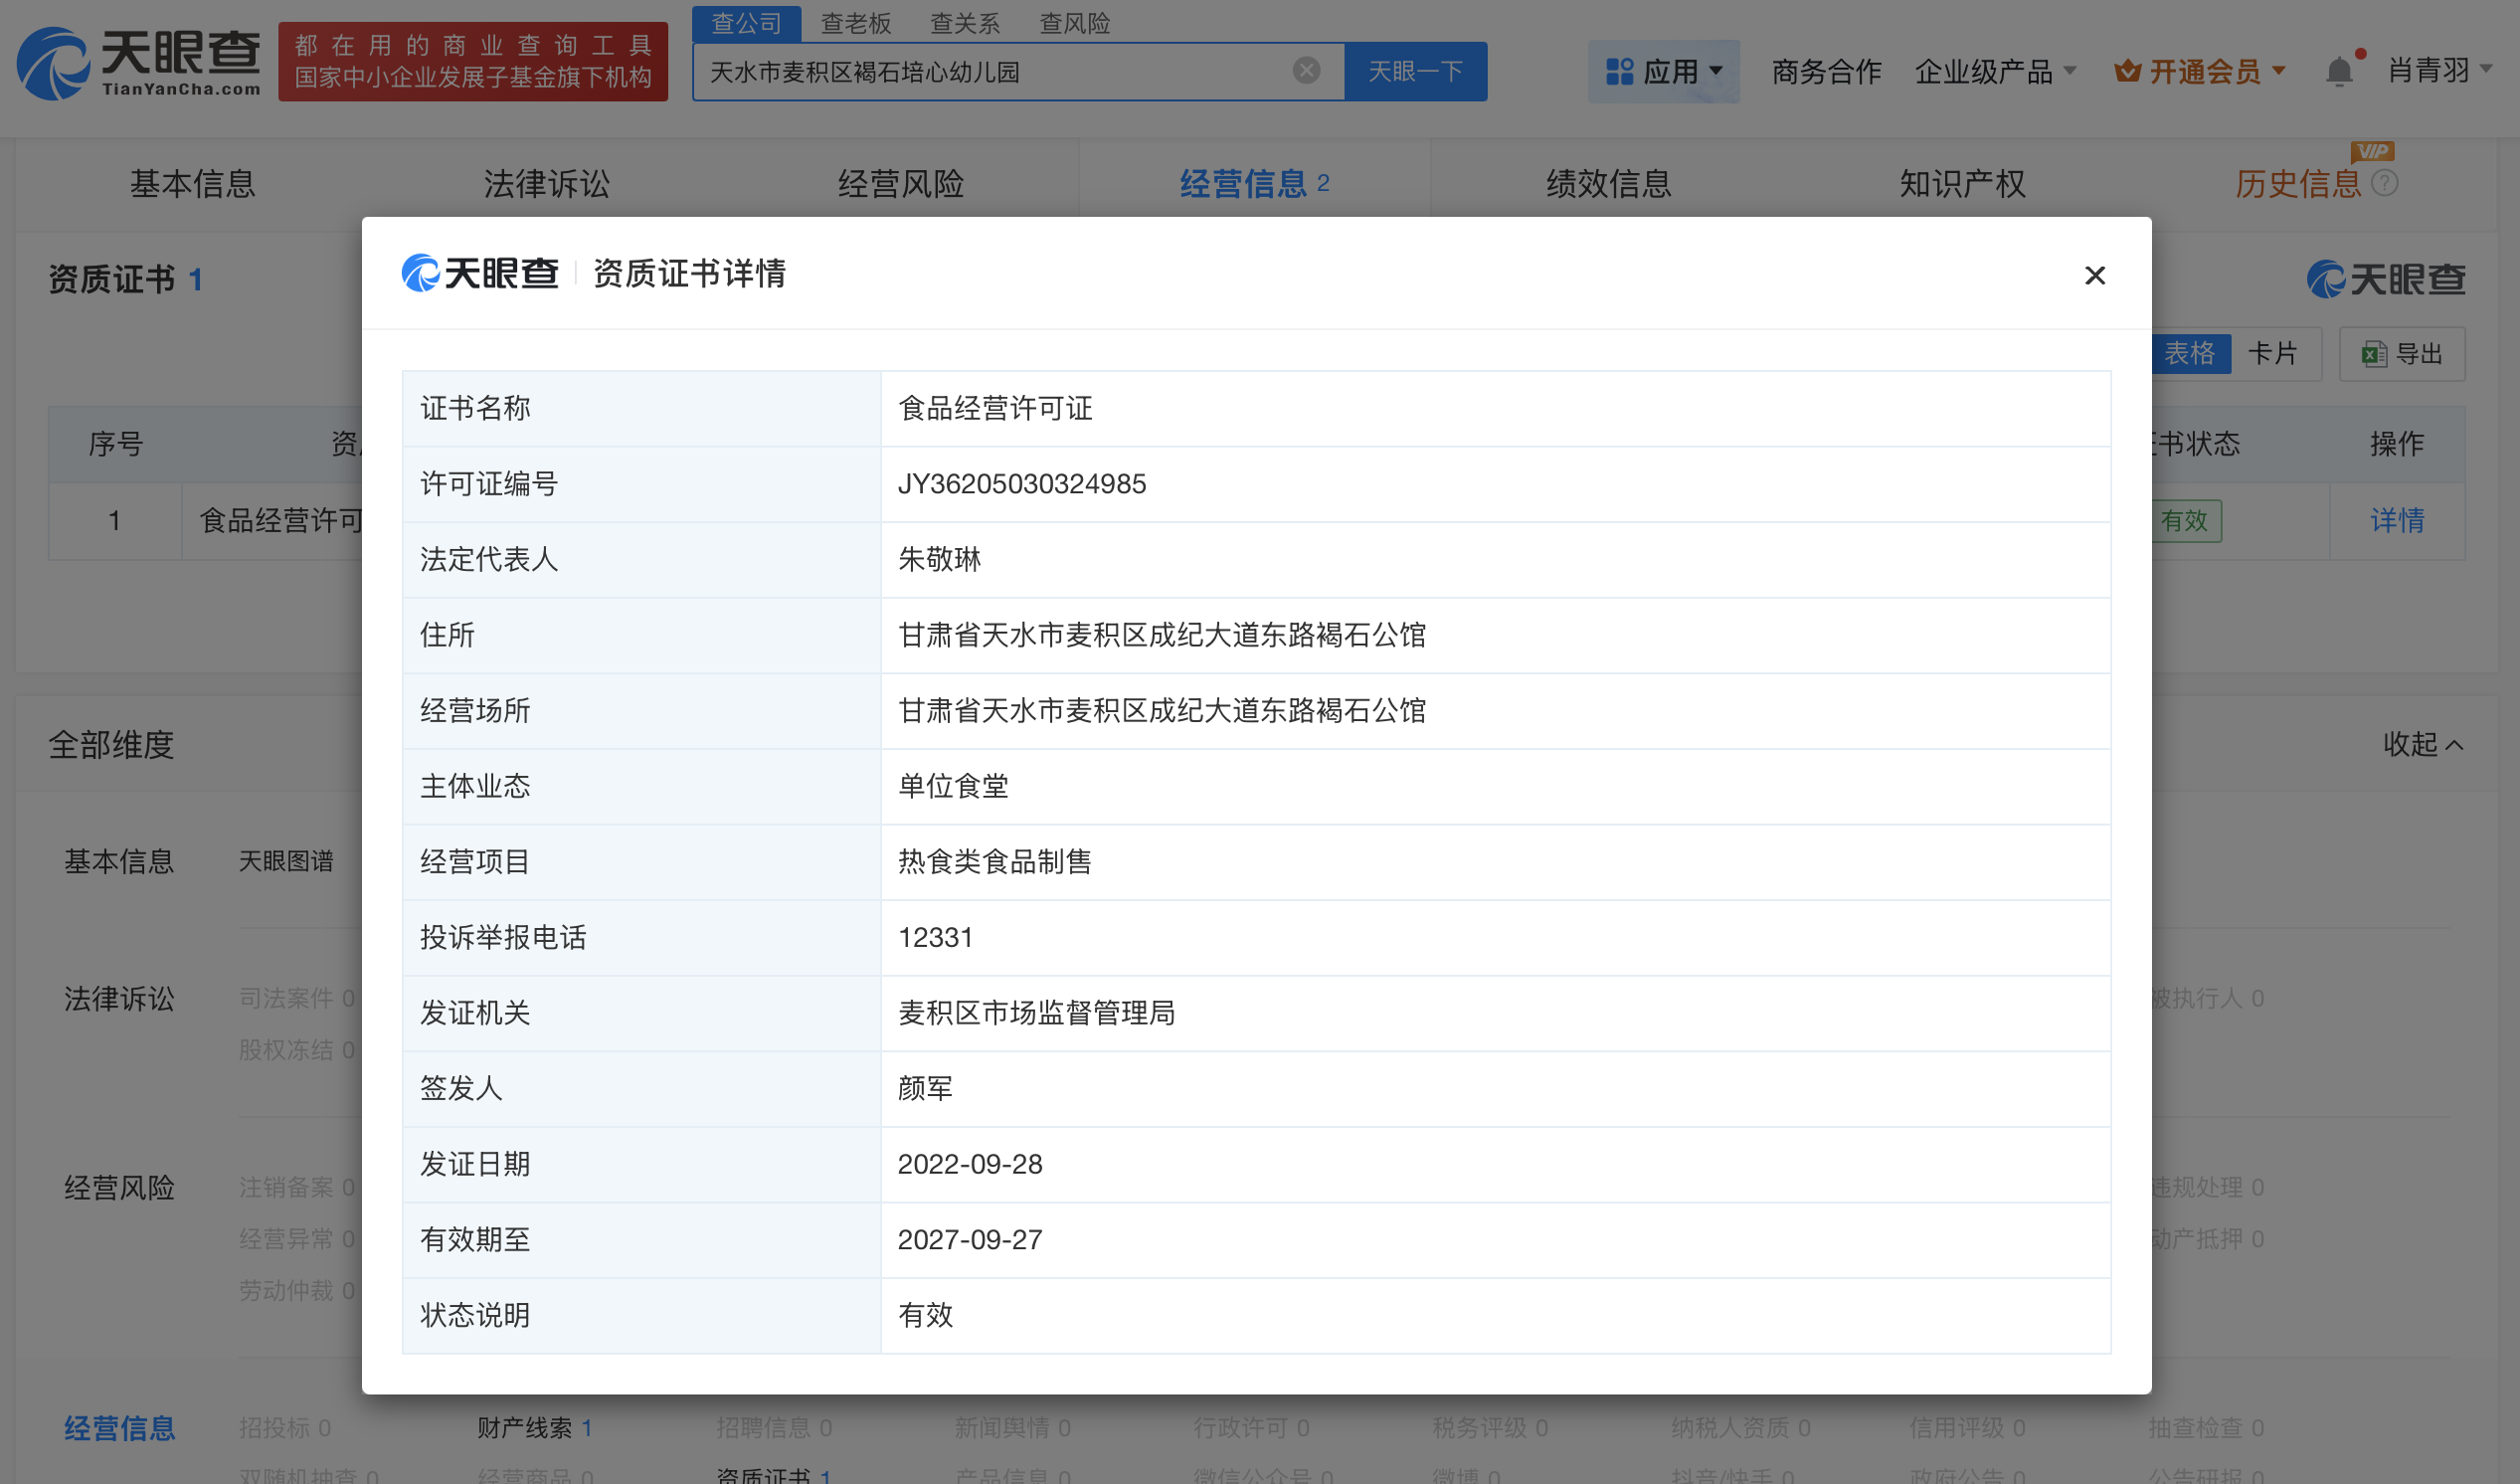Screen dimensions: 2520x1484
Task: Select the 查风险 search tab
Action: 1074,22
